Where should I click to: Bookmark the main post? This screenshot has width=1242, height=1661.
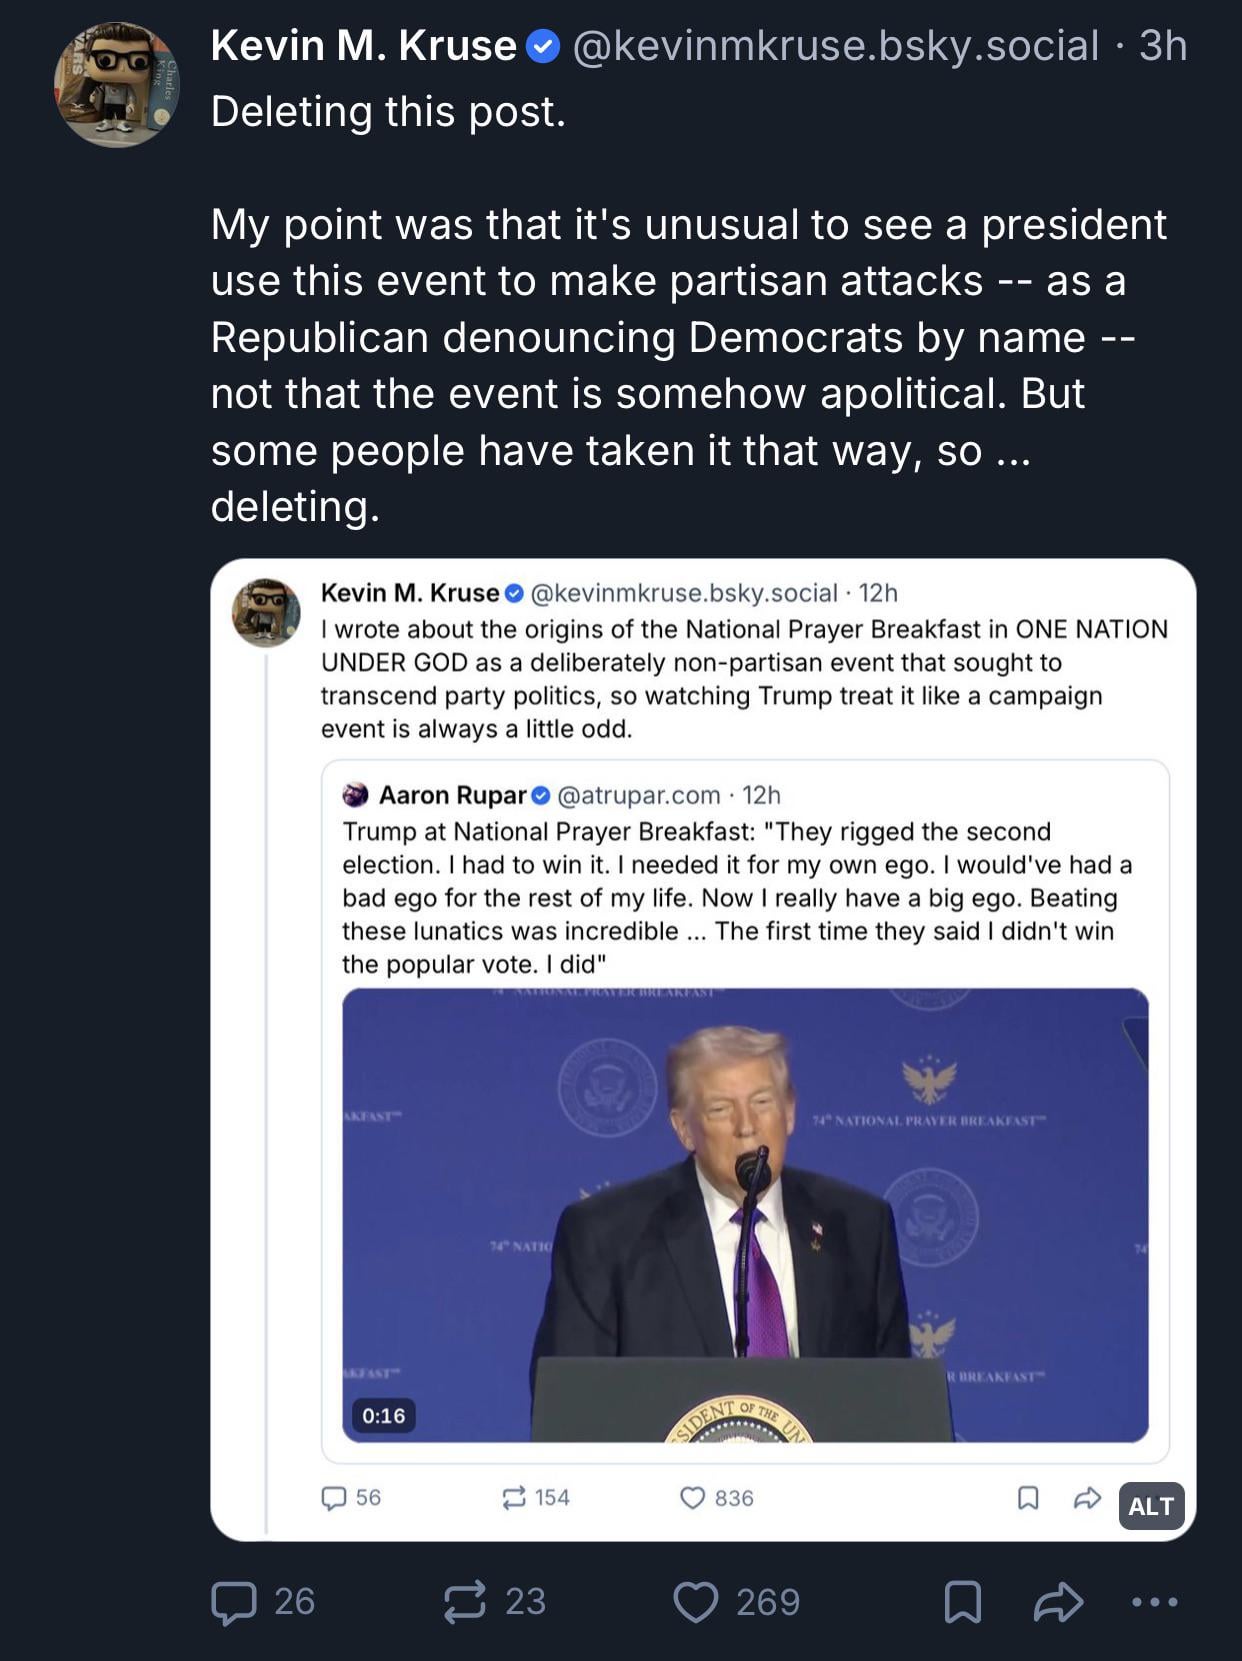(962, 1601)
